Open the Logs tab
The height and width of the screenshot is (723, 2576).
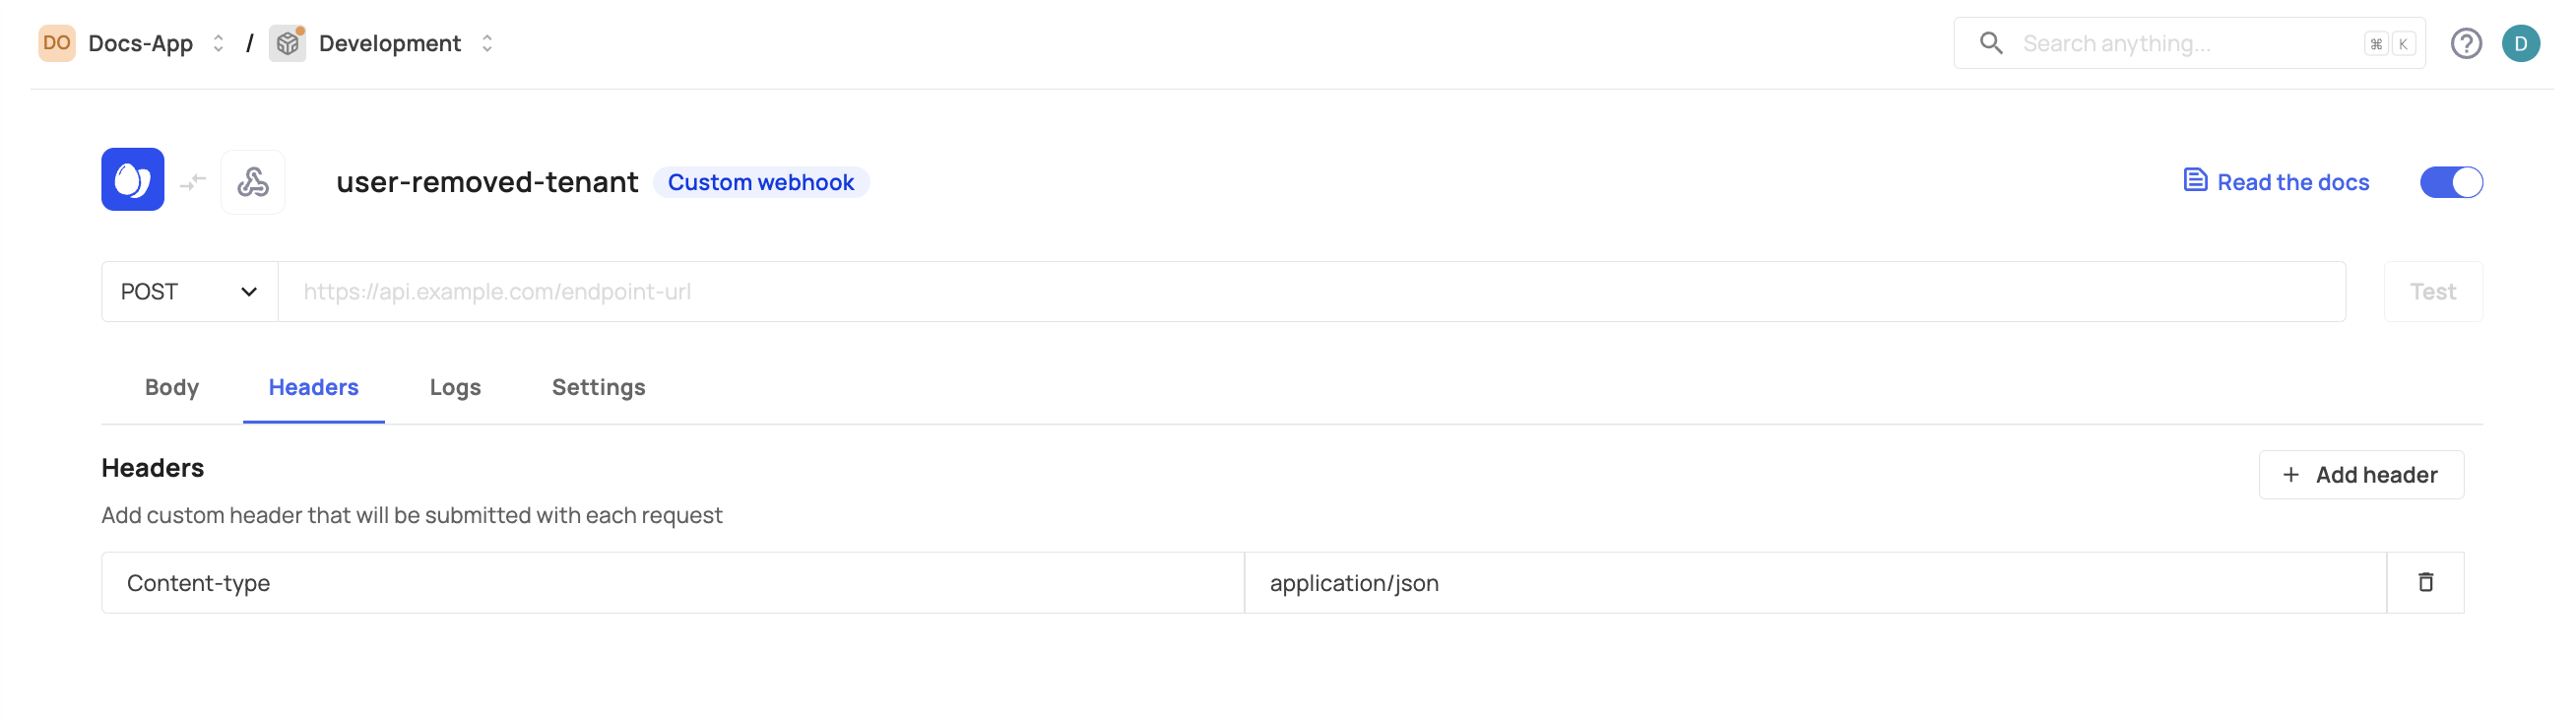coord(455,387)
